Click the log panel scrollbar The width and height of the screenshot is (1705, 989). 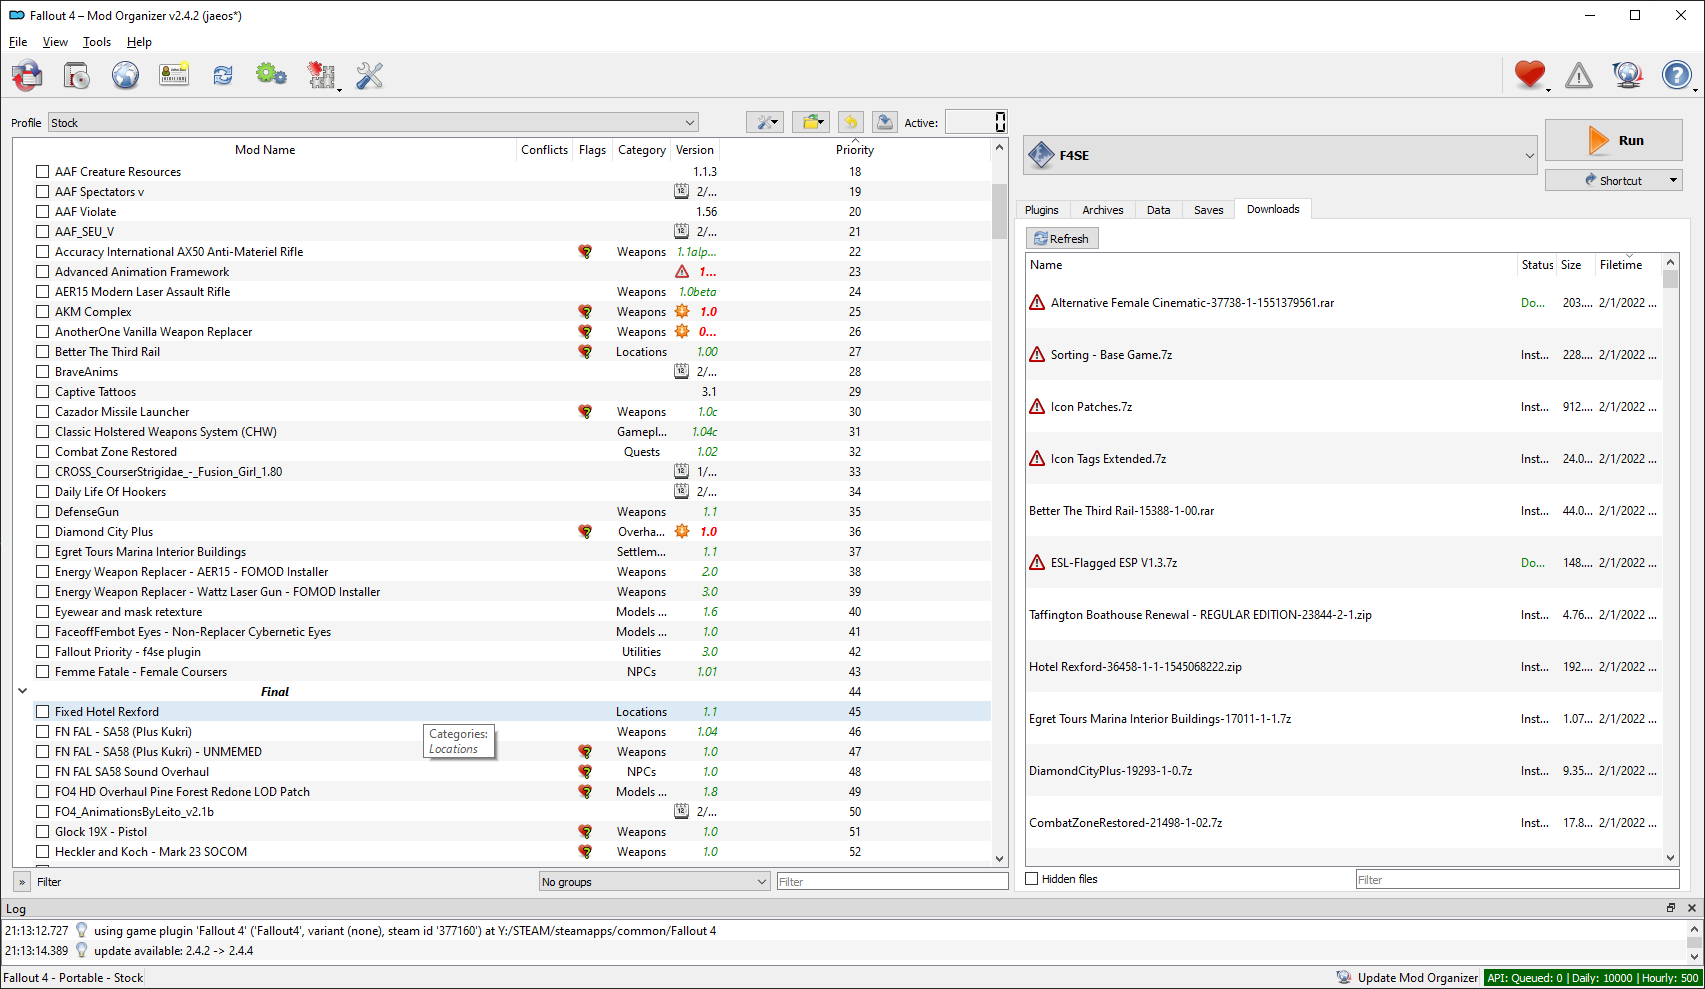(x=1694, y=941)
